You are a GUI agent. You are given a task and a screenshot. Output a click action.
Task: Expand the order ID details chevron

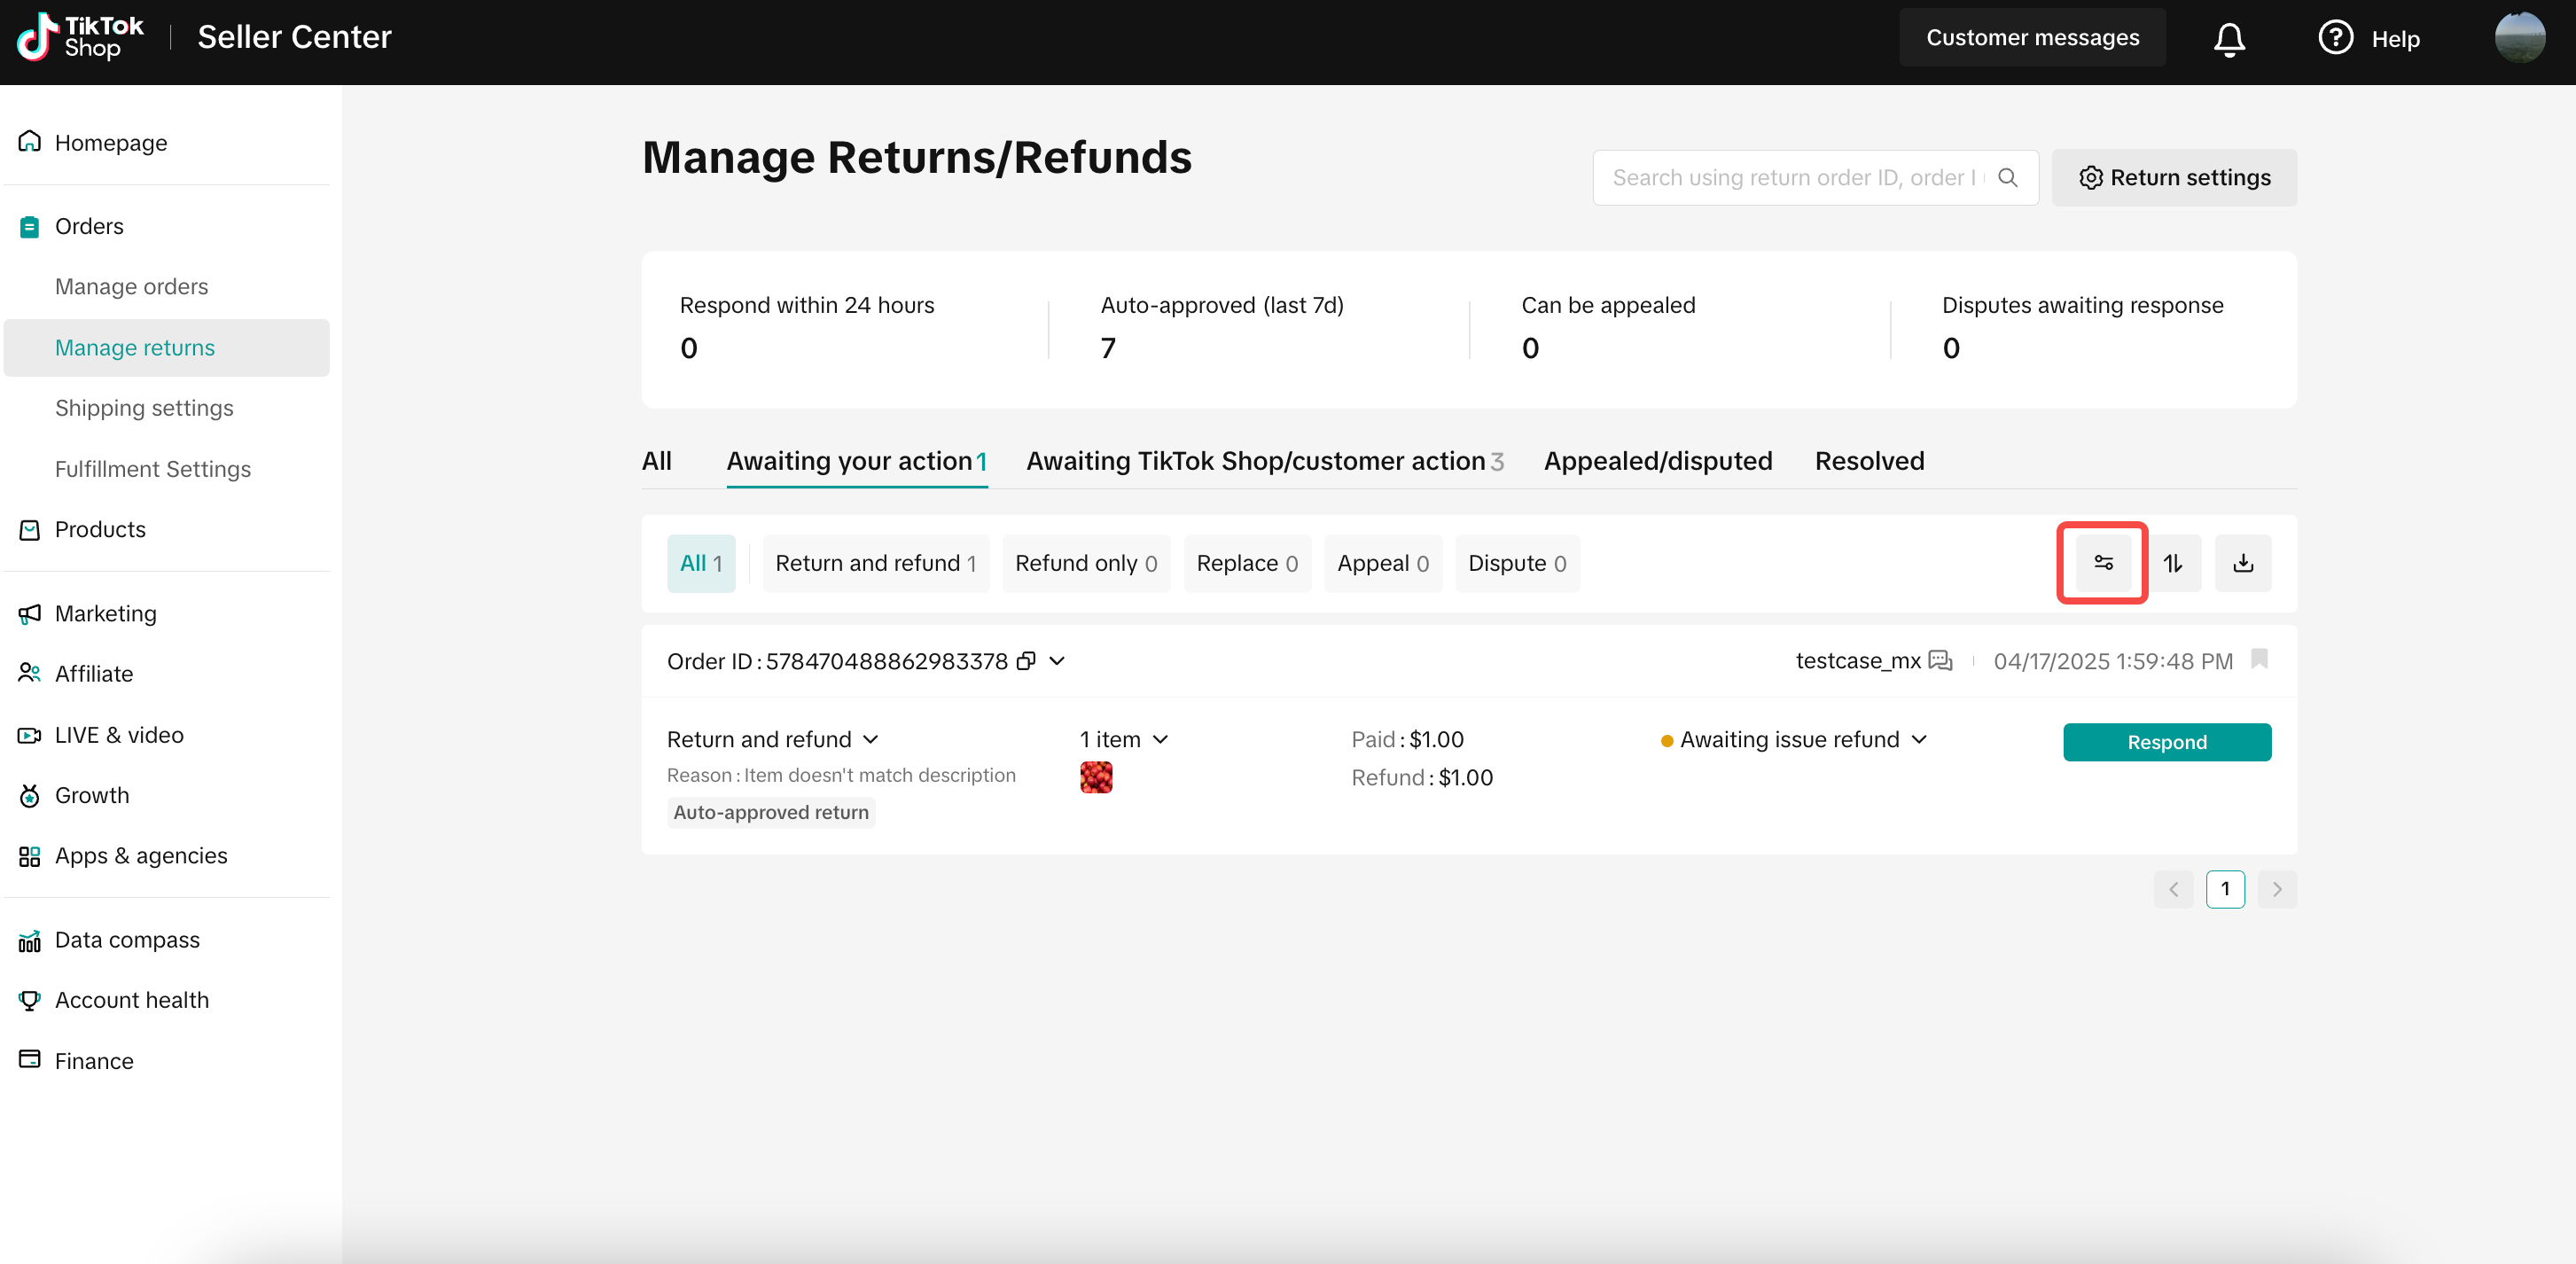(1057, 661)
